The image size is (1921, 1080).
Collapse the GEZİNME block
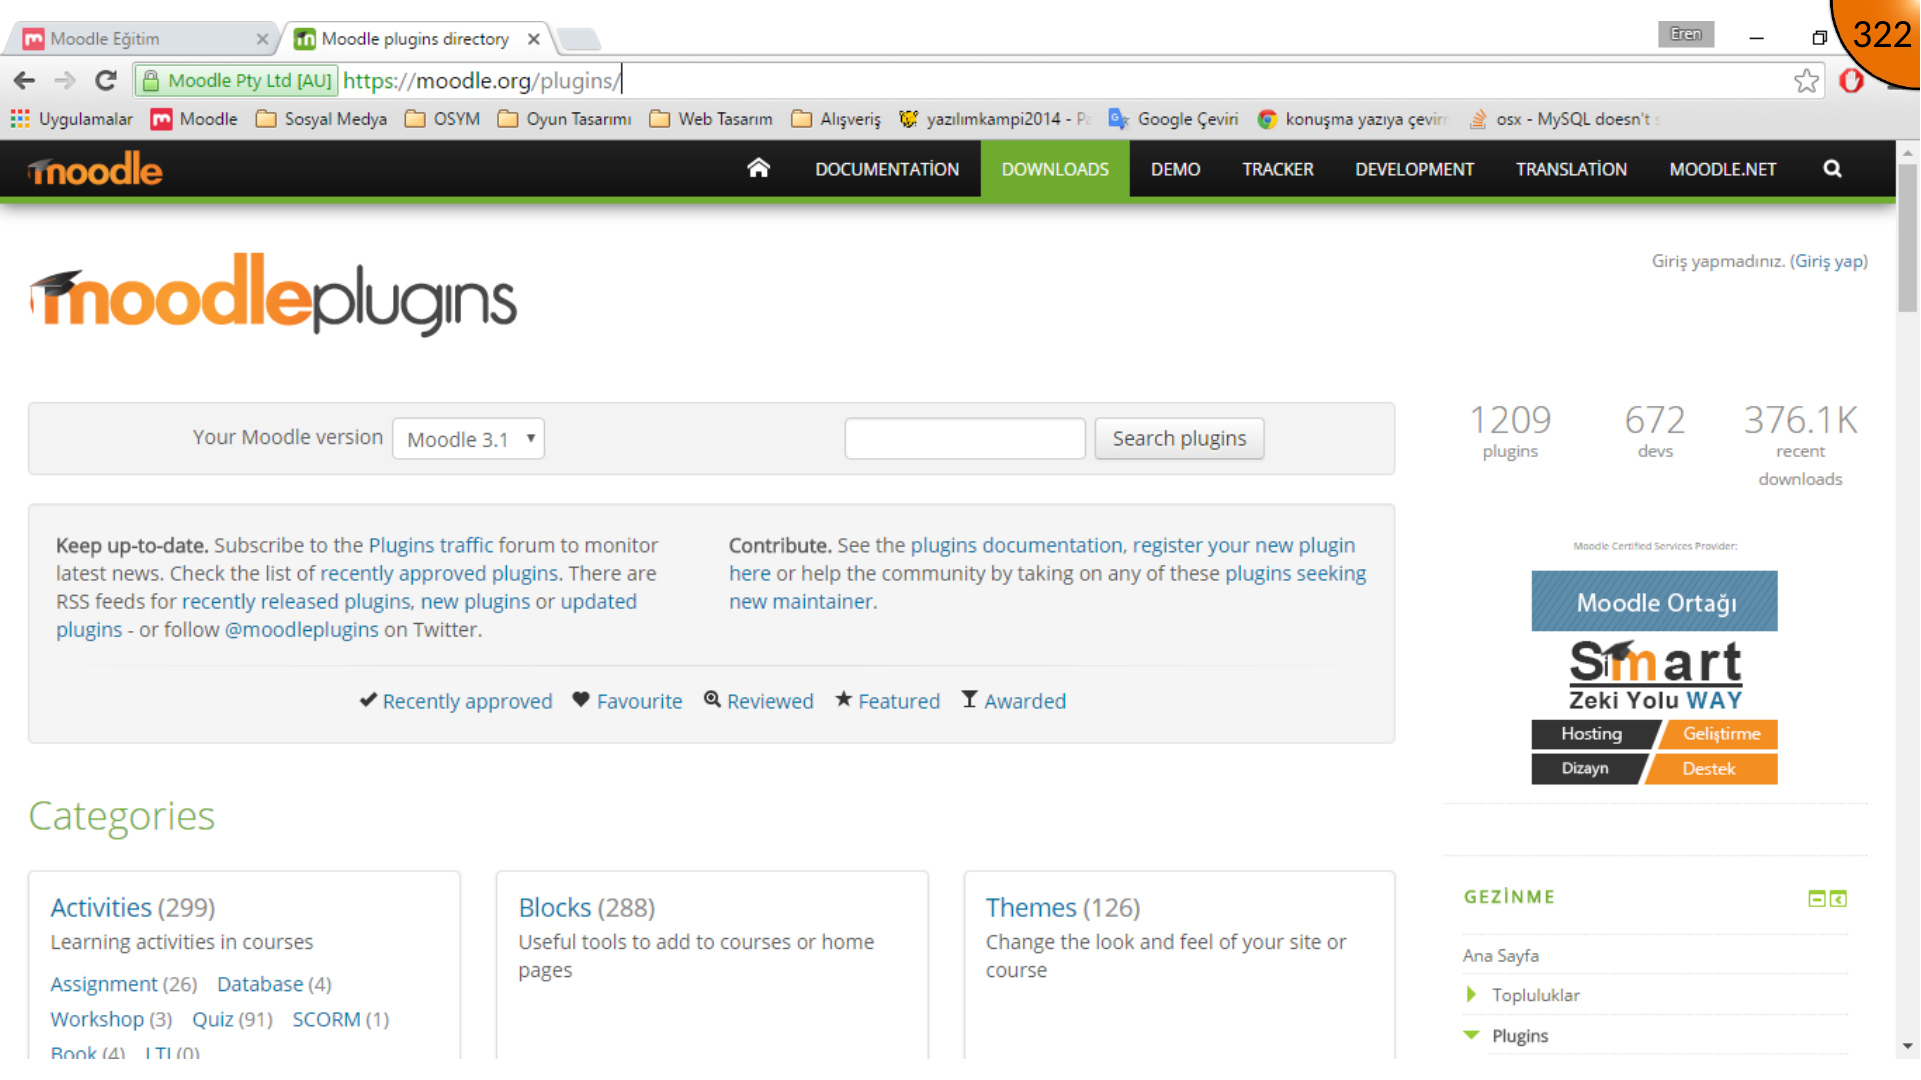(x=1816, y=898)
